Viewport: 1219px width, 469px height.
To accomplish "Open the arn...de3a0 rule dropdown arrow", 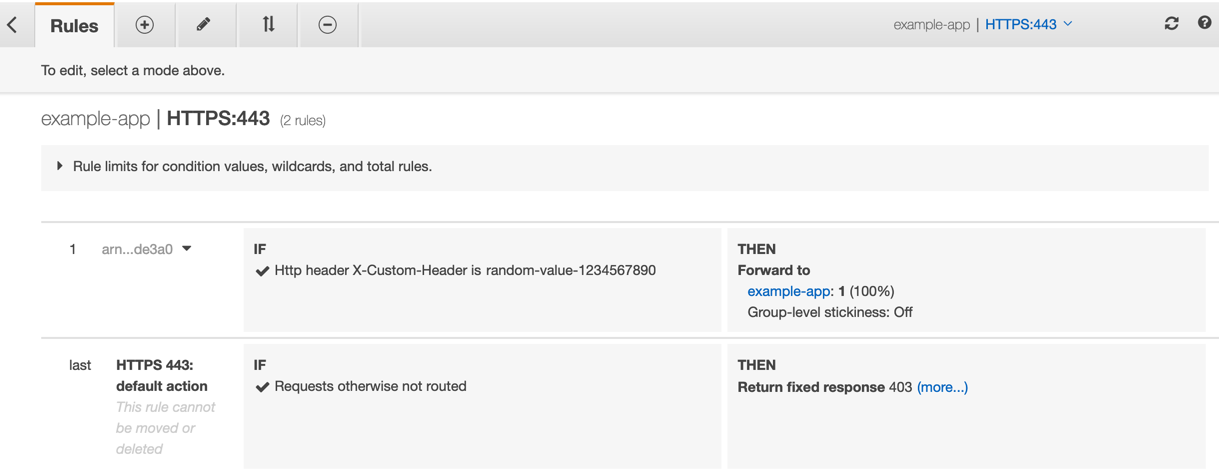I will click(x=187, y=249).
